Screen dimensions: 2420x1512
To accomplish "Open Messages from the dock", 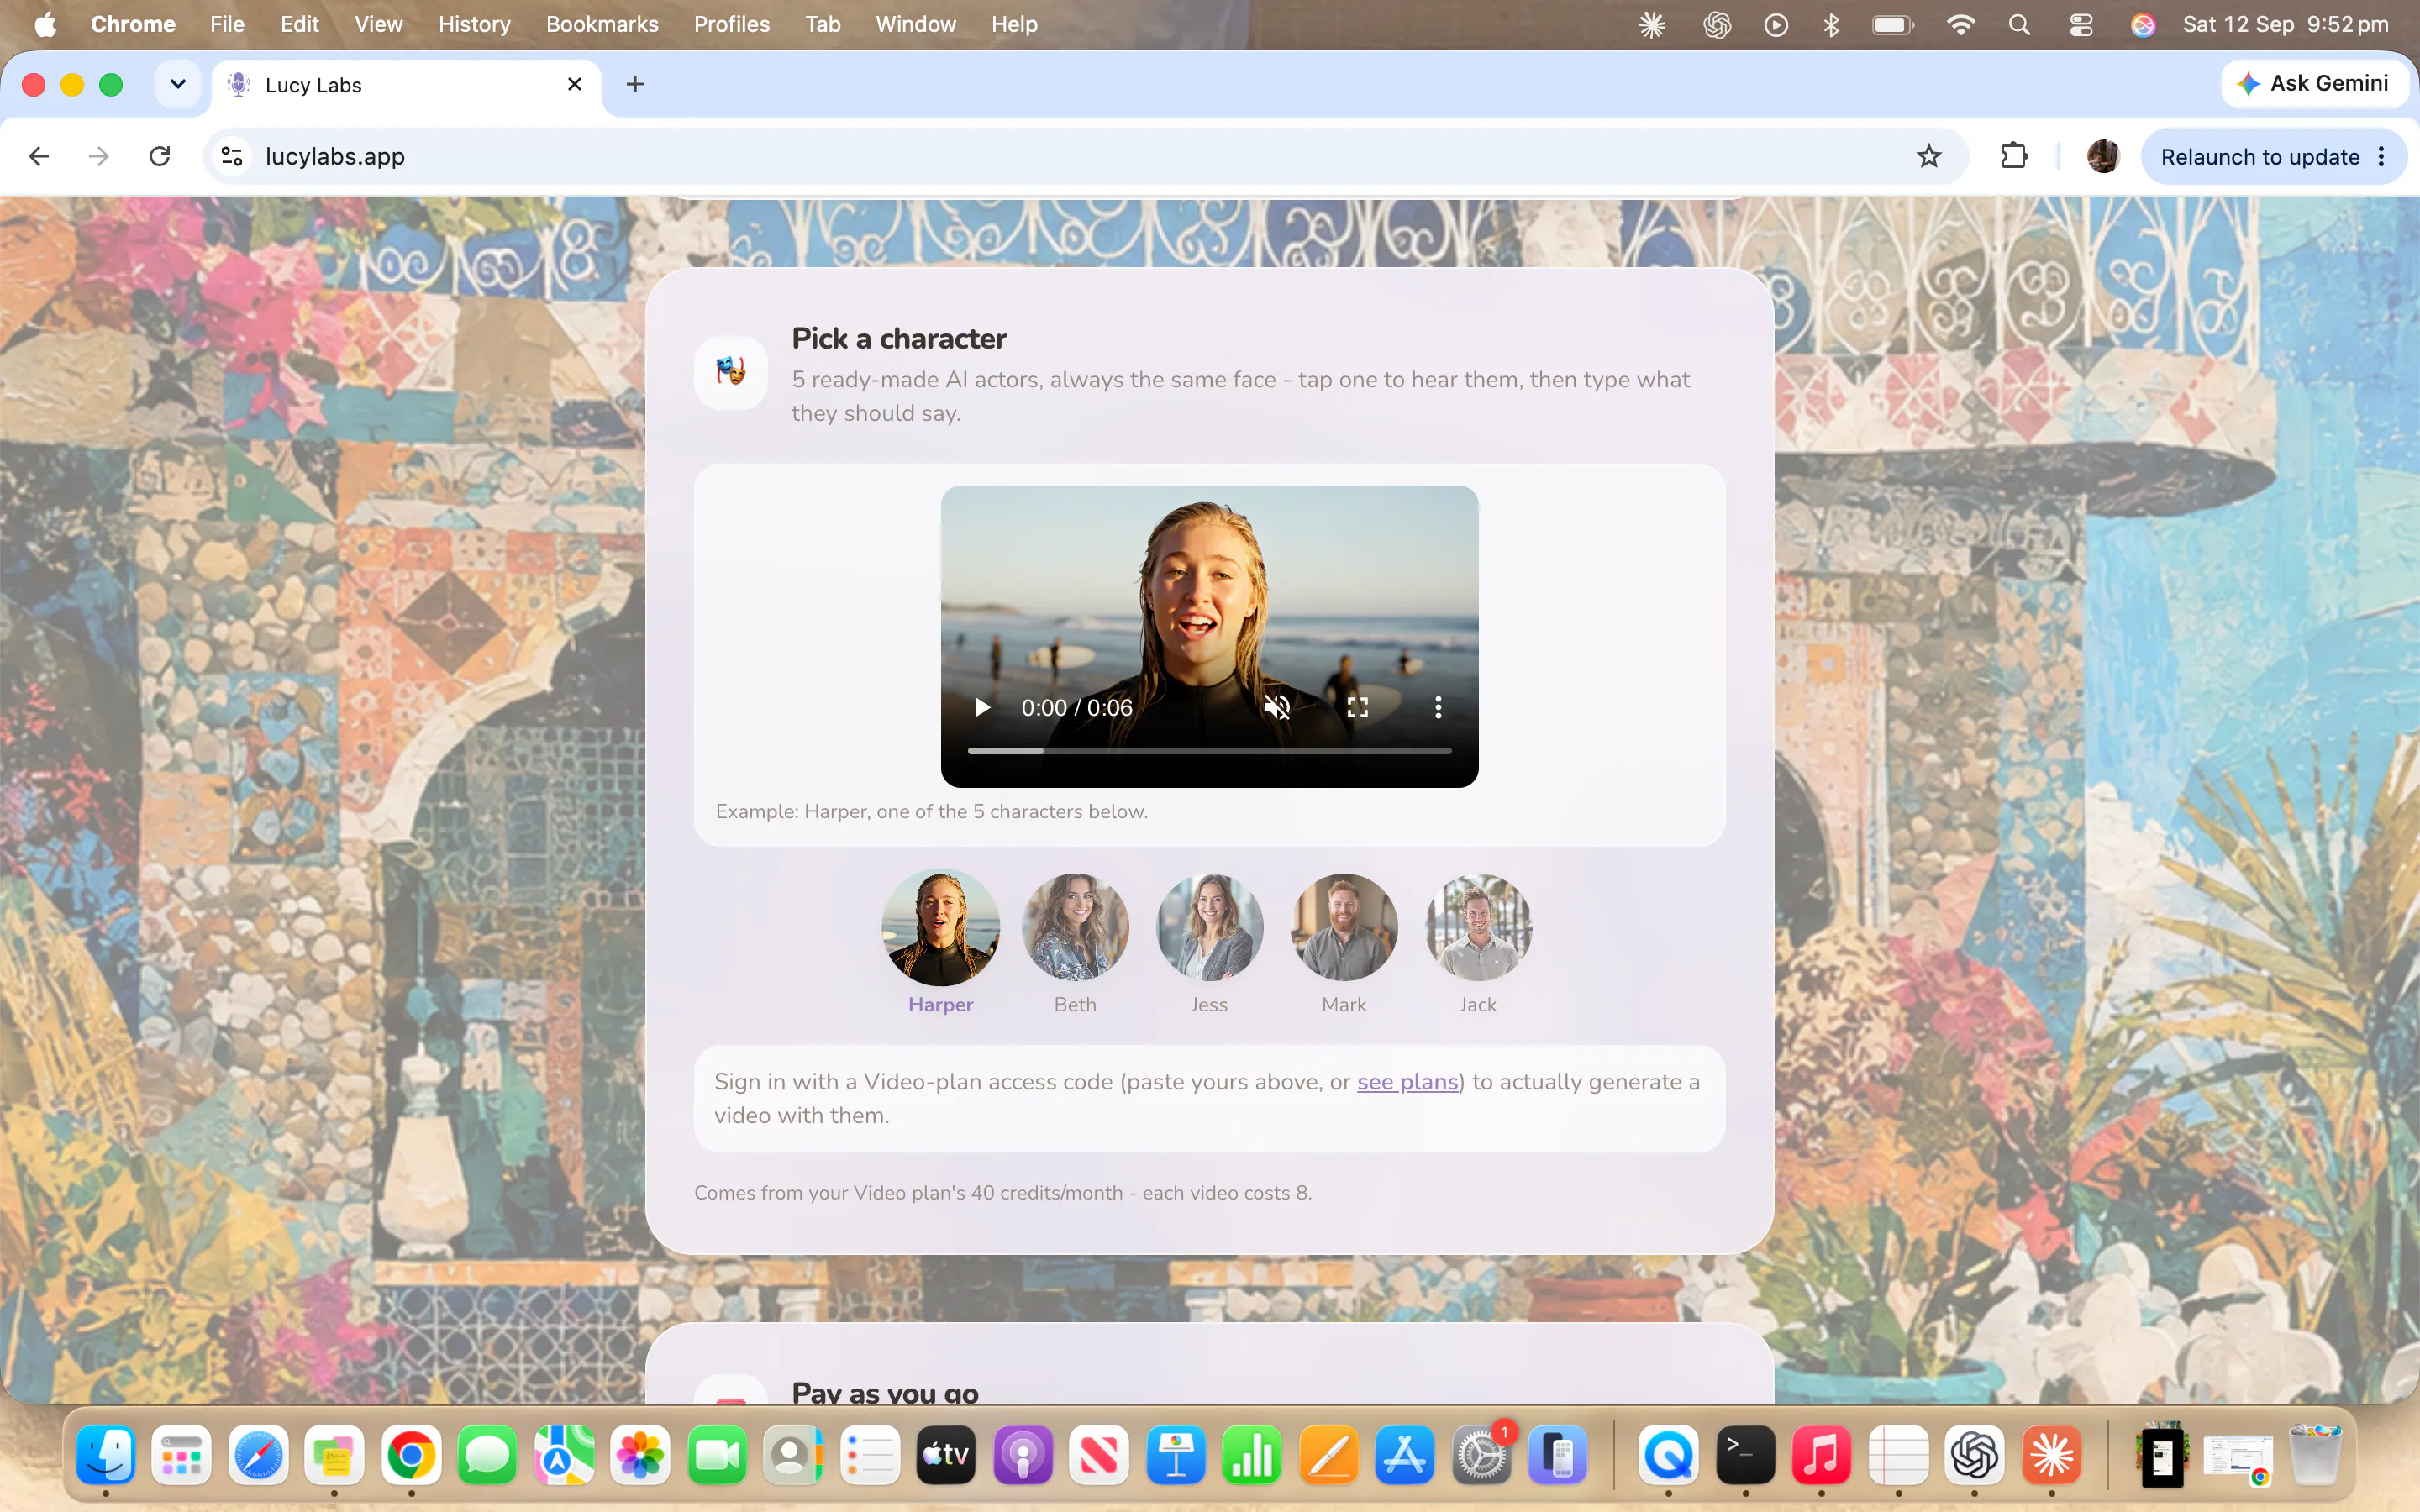I will click(487, 1455).
